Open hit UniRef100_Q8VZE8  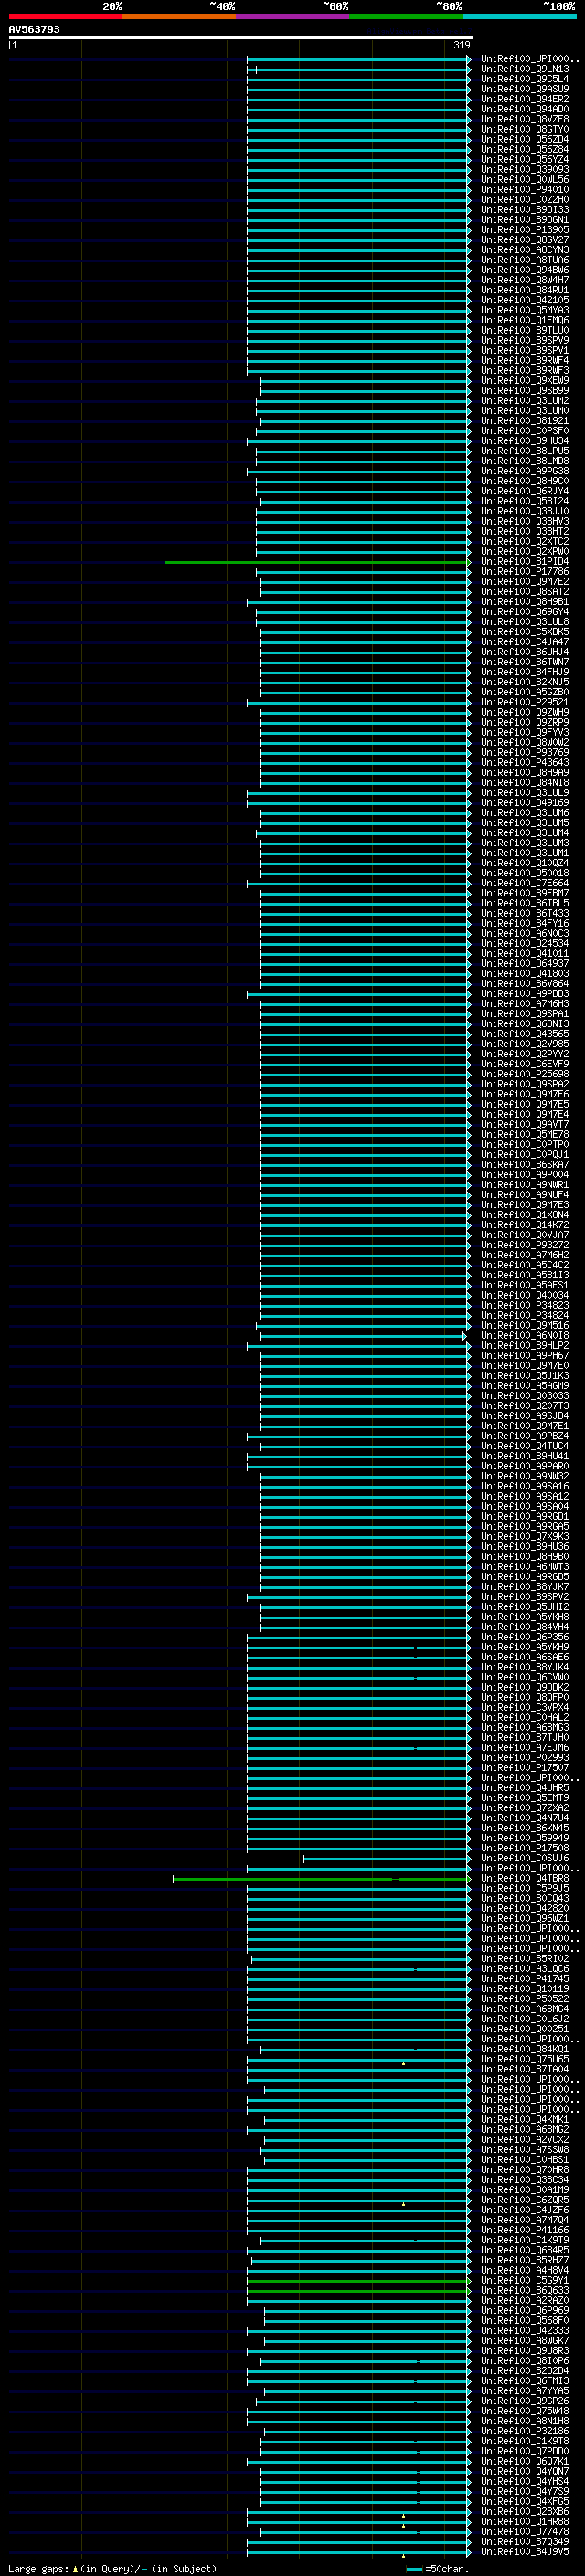click(x=524, y=119)
